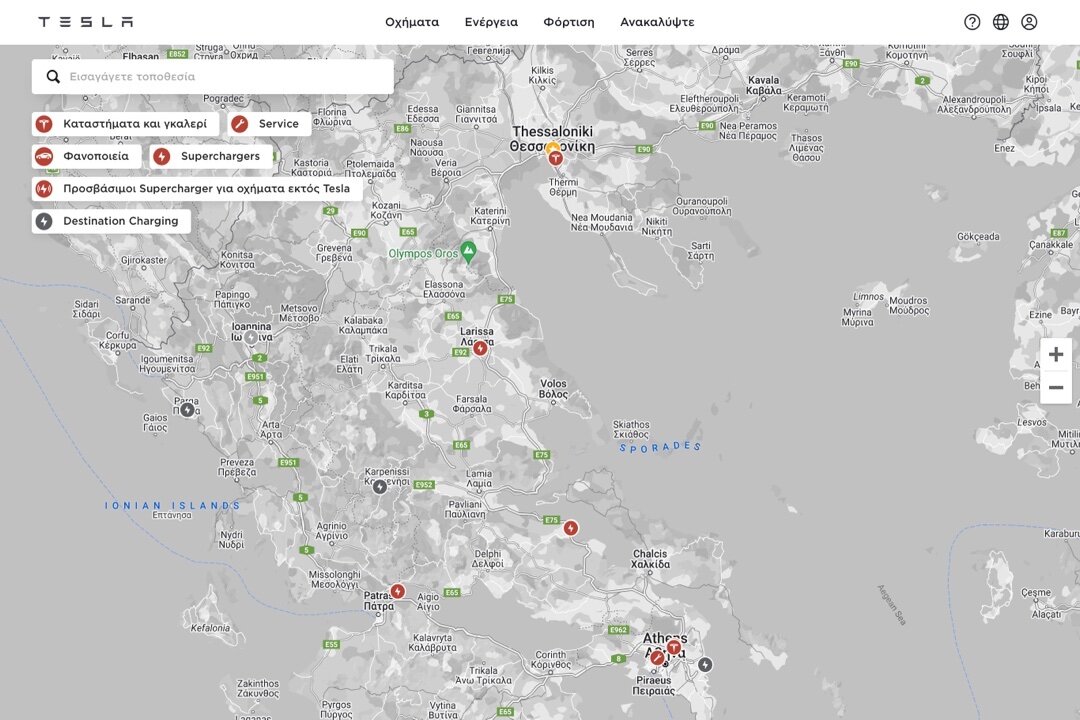
Task: Toggle the Service filter chip
Action: (269, 124)
